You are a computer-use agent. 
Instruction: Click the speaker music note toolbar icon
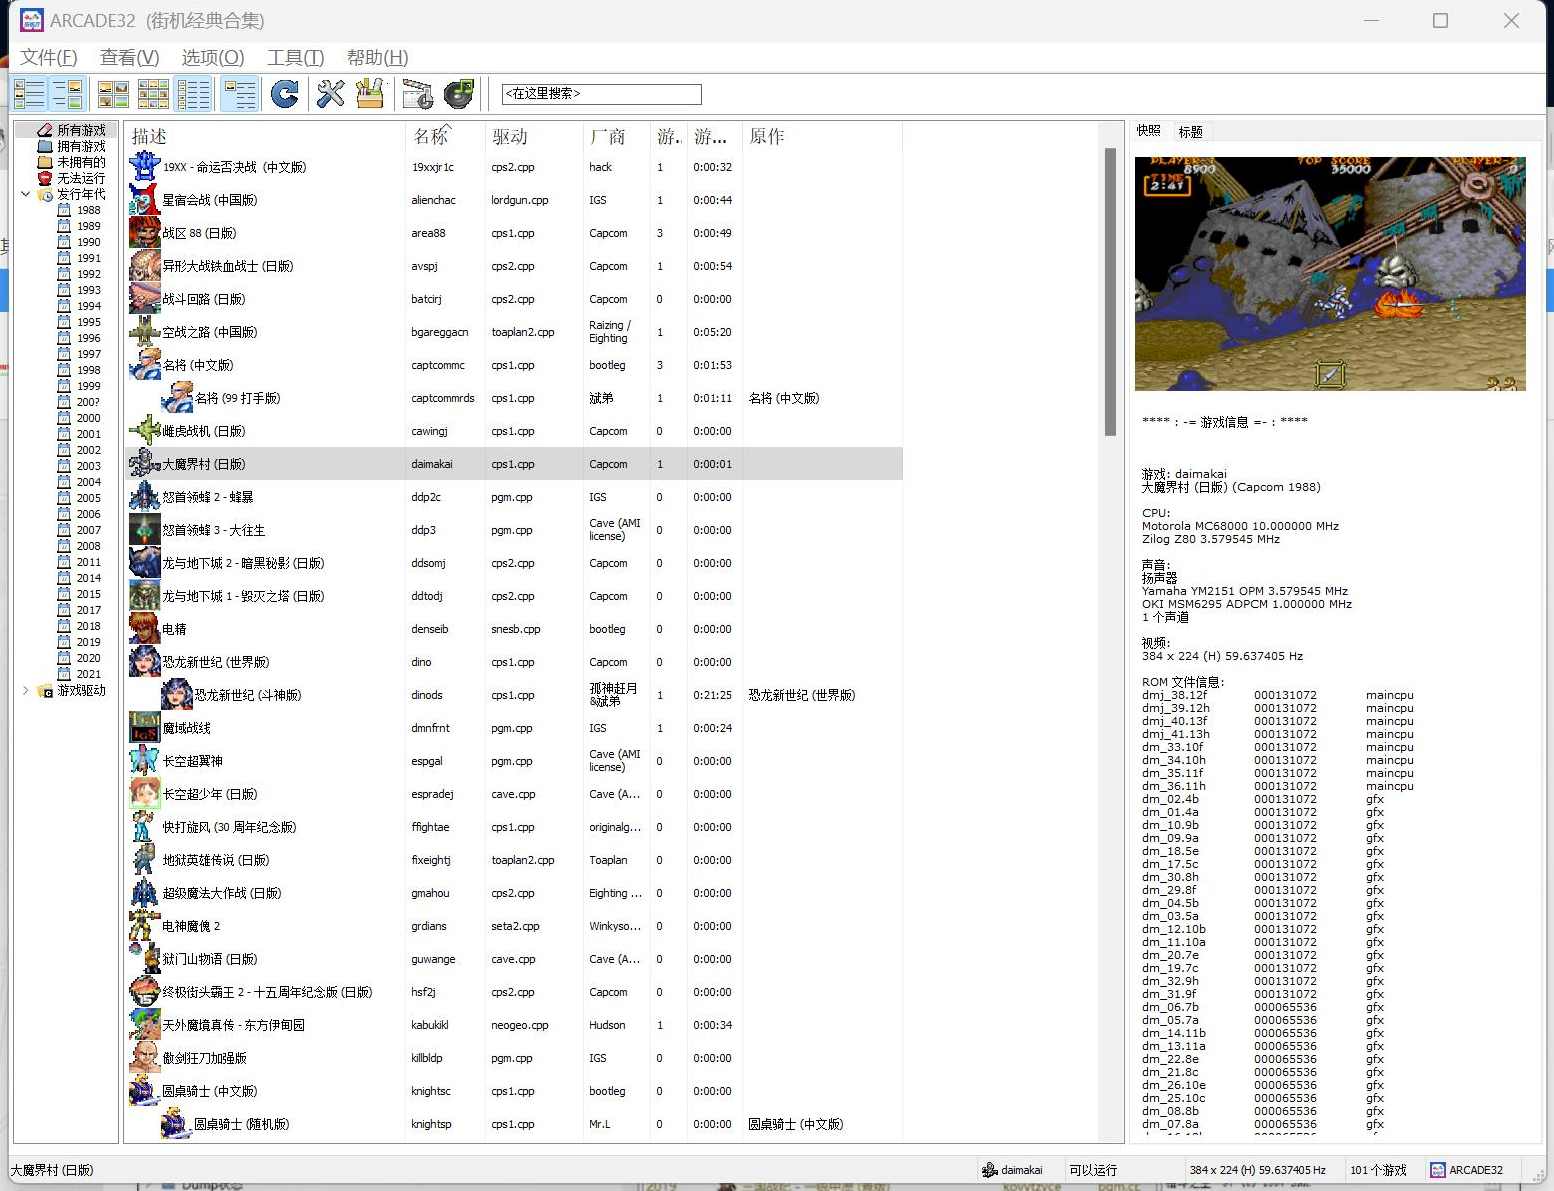[x=459, y=94]
